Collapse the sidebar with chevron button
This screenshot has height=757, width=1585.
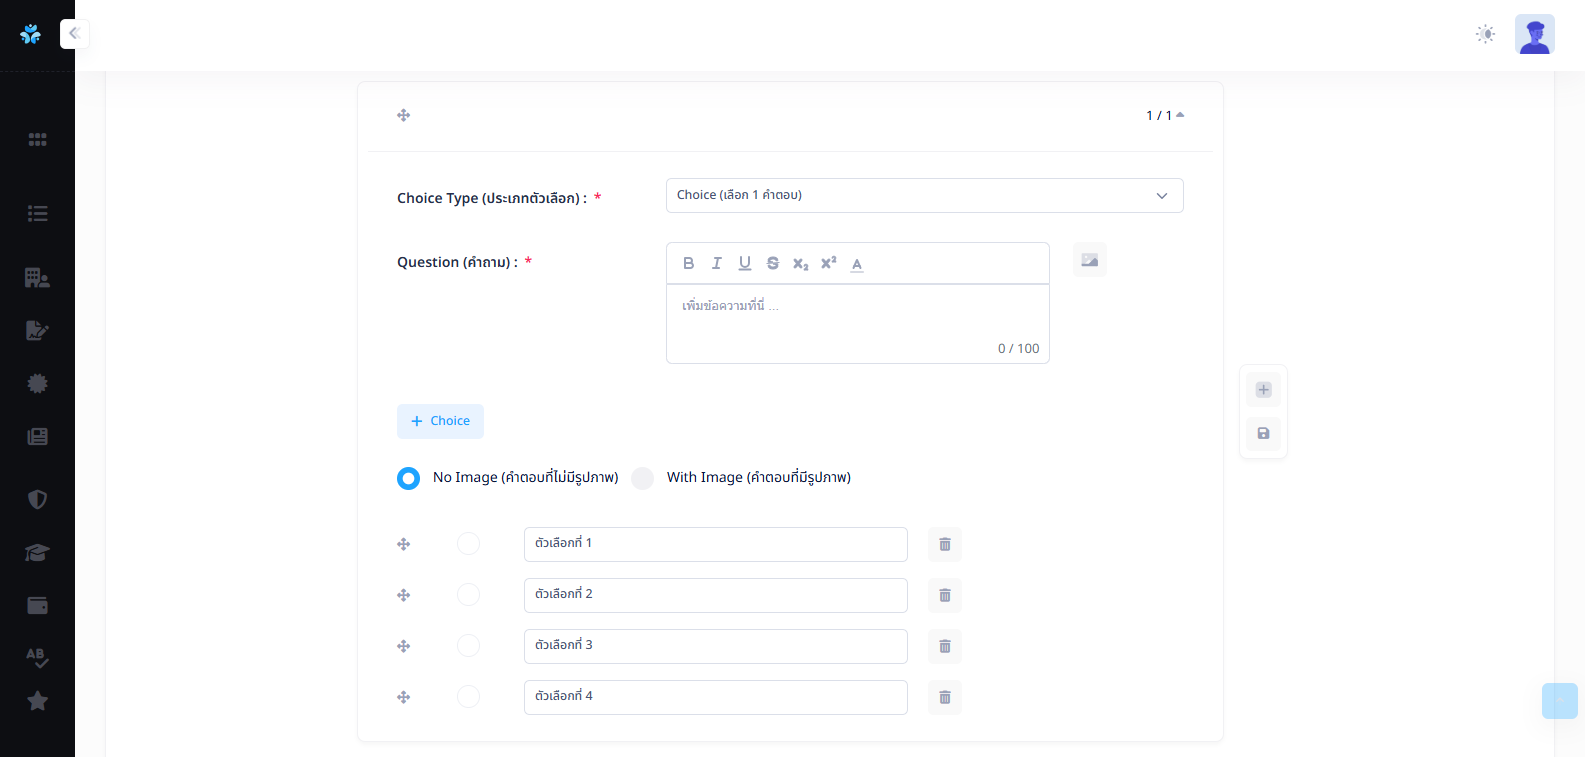tap(74, 33)
